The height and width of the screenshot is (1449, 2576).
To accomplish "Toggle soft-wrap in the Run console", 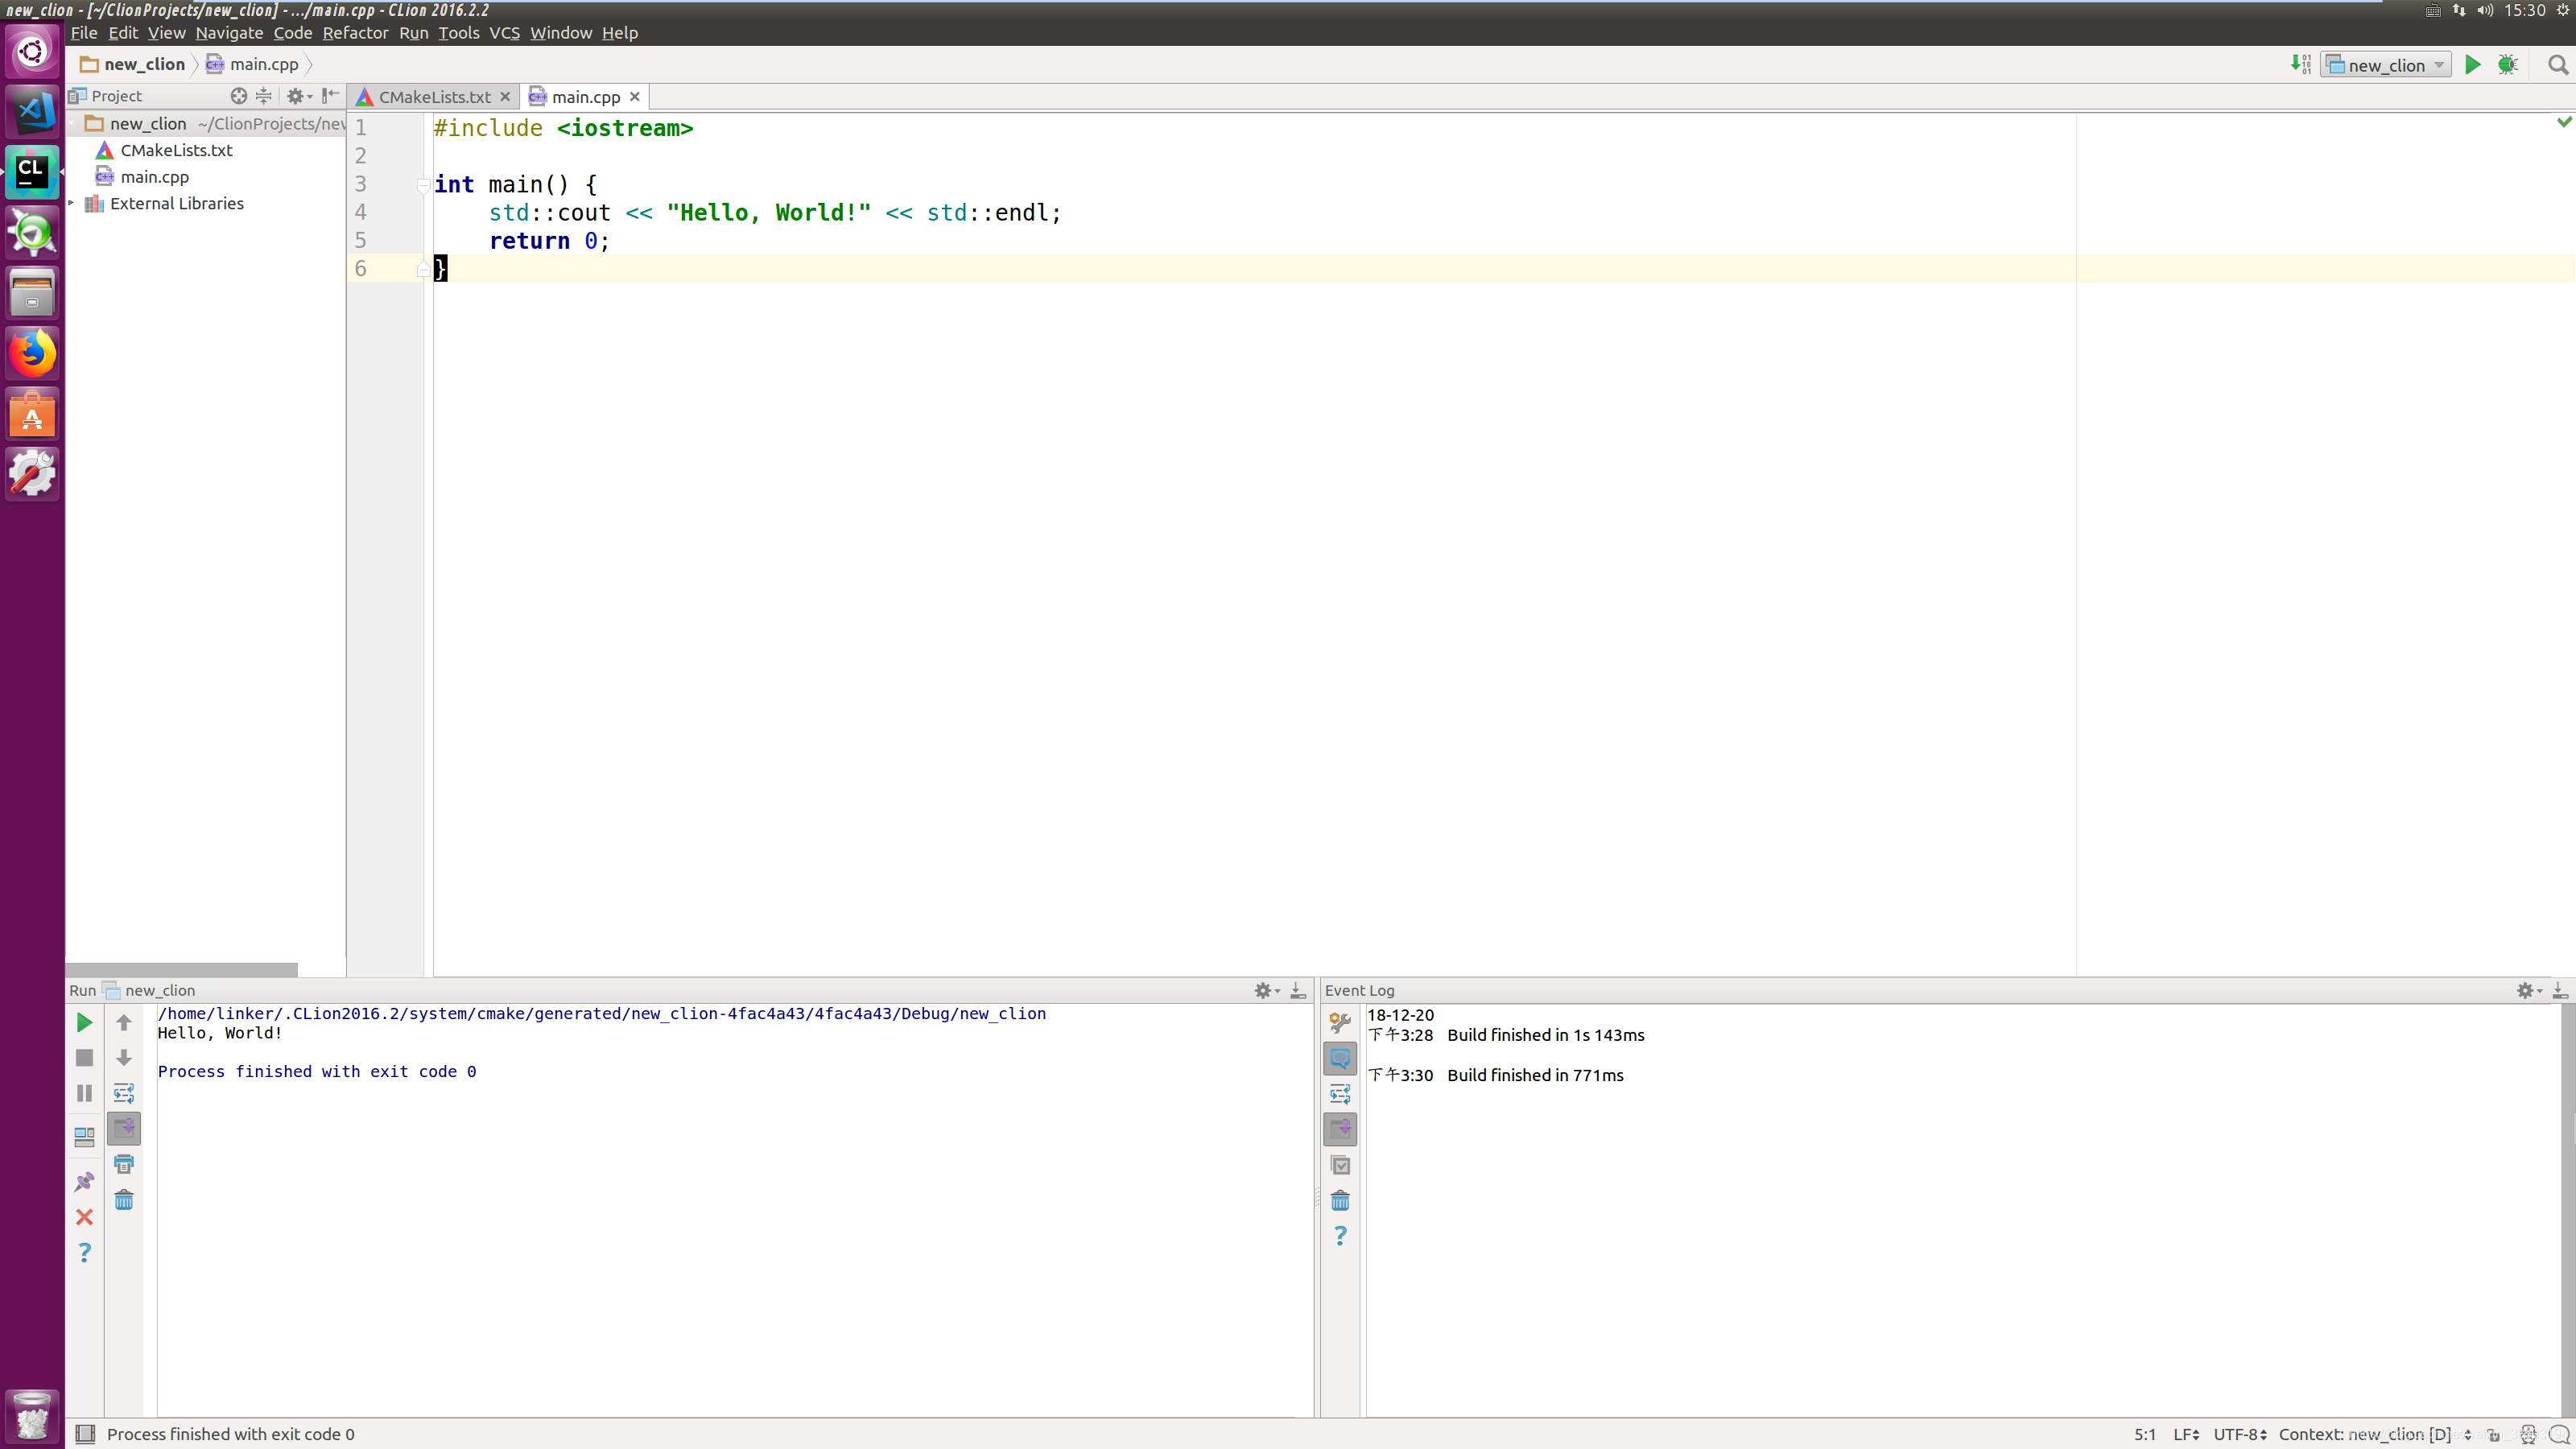I will pos(124,1093).
